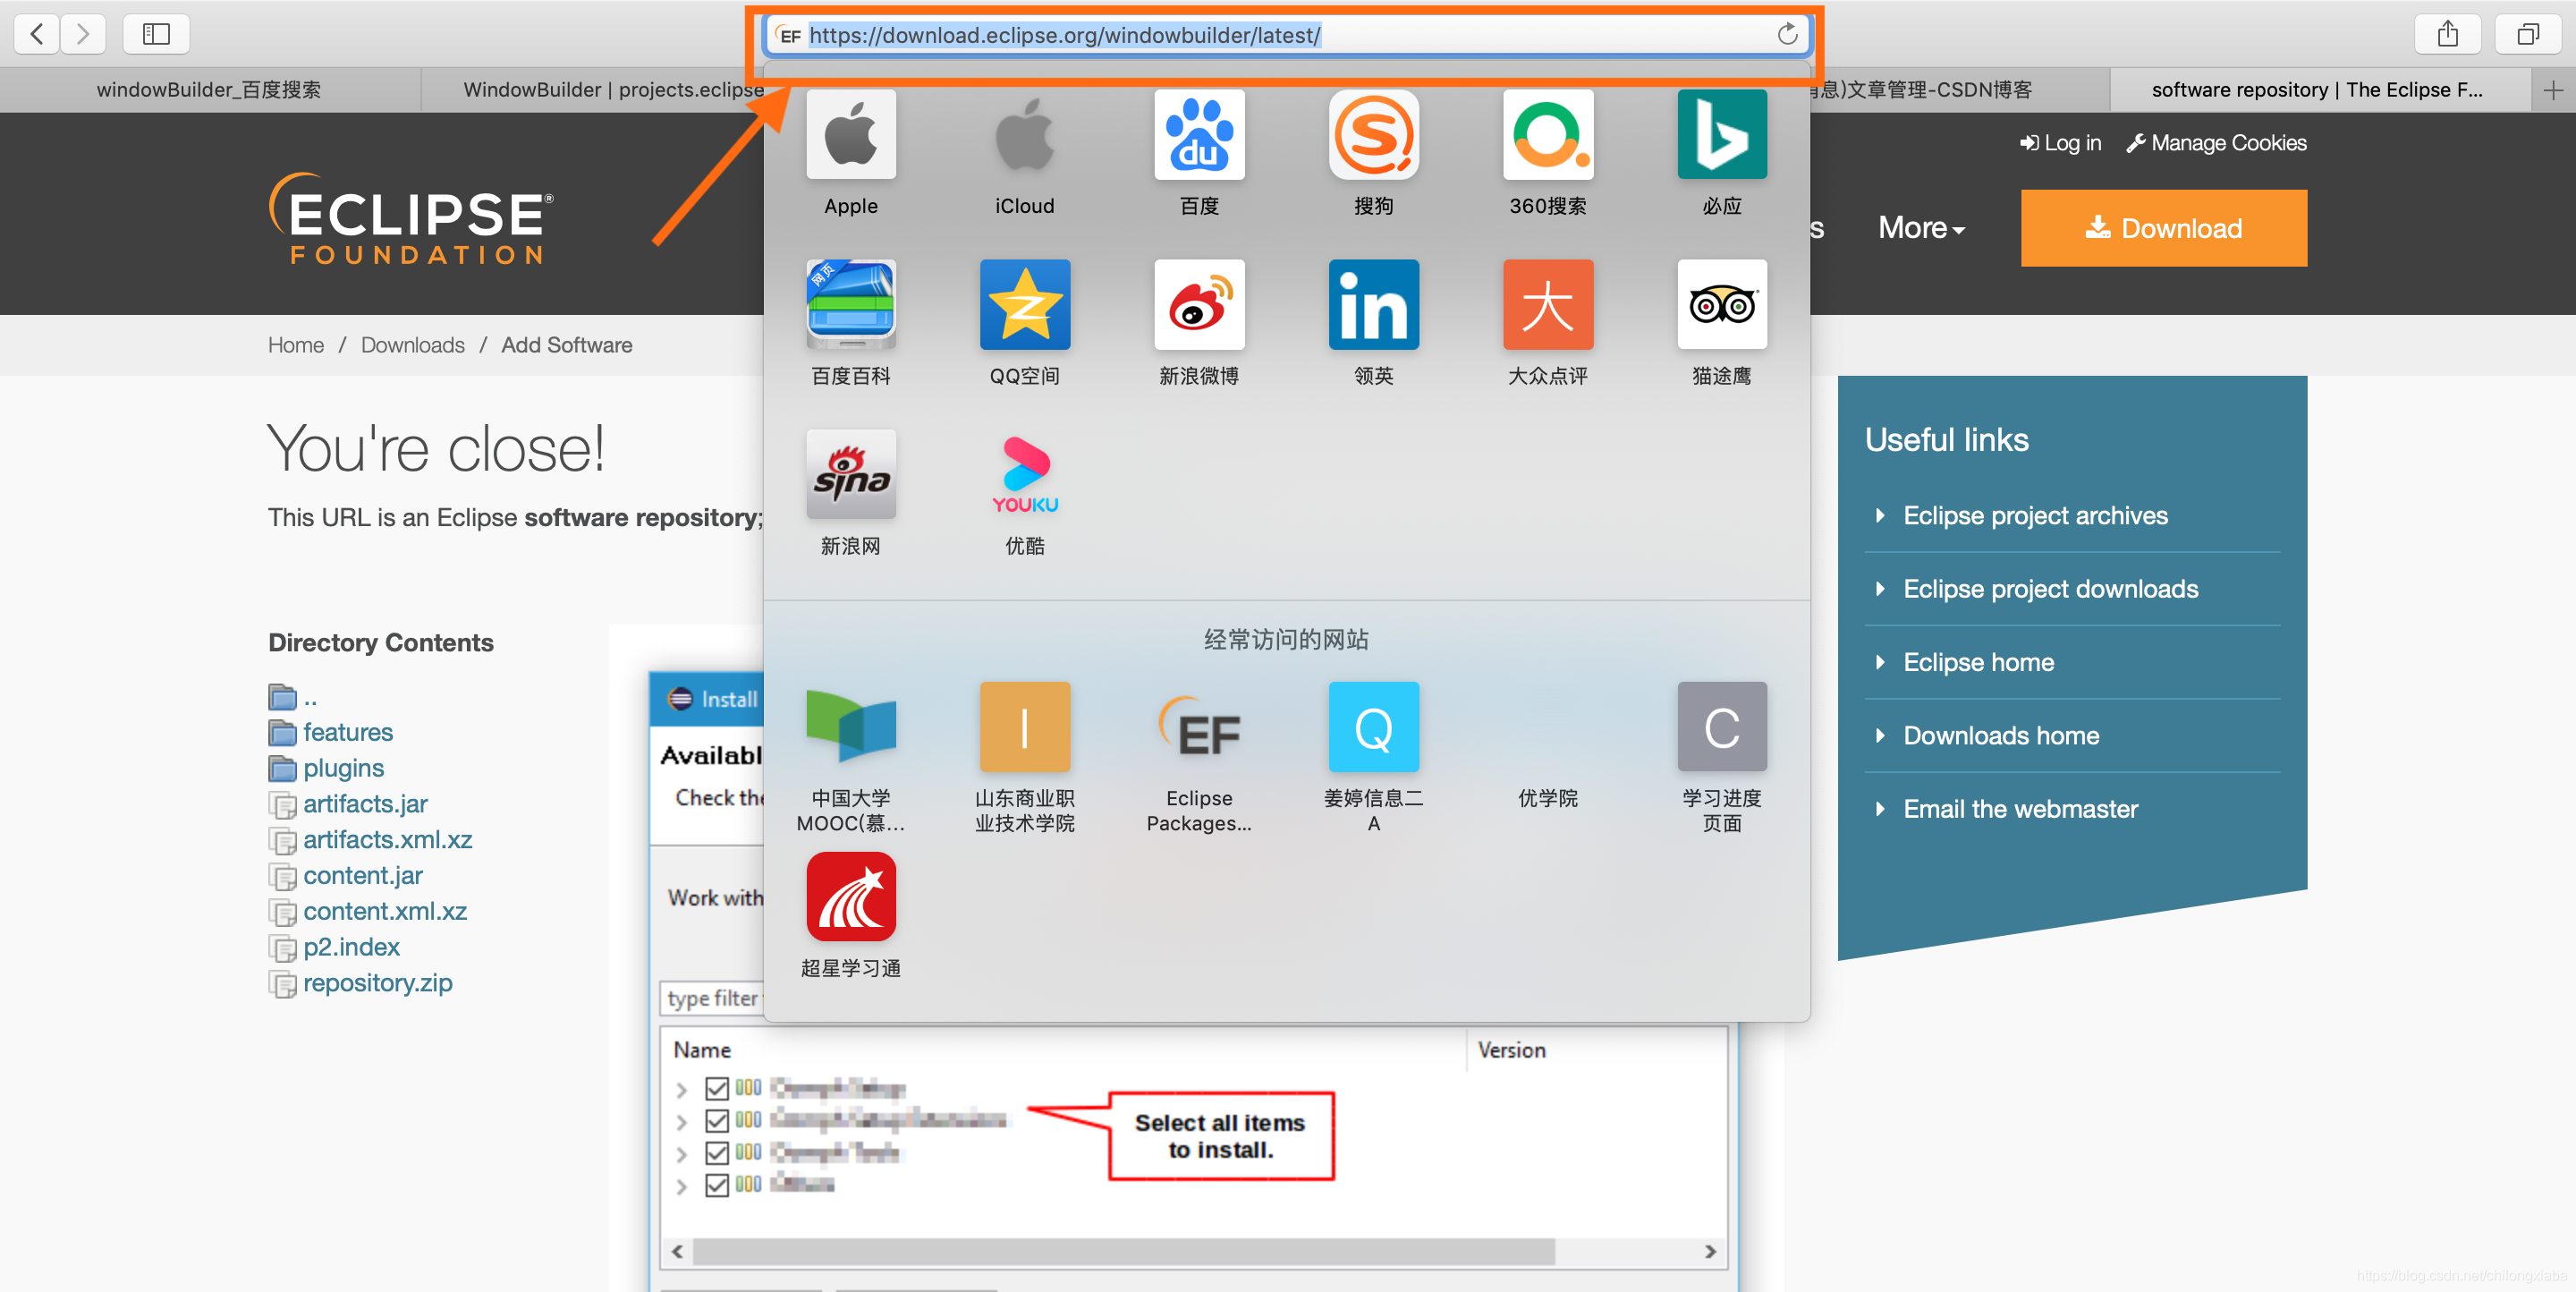Open the 姜婷信息二A frequently visited site
Viewport: 2576px width, 1292px height.
1373,727
